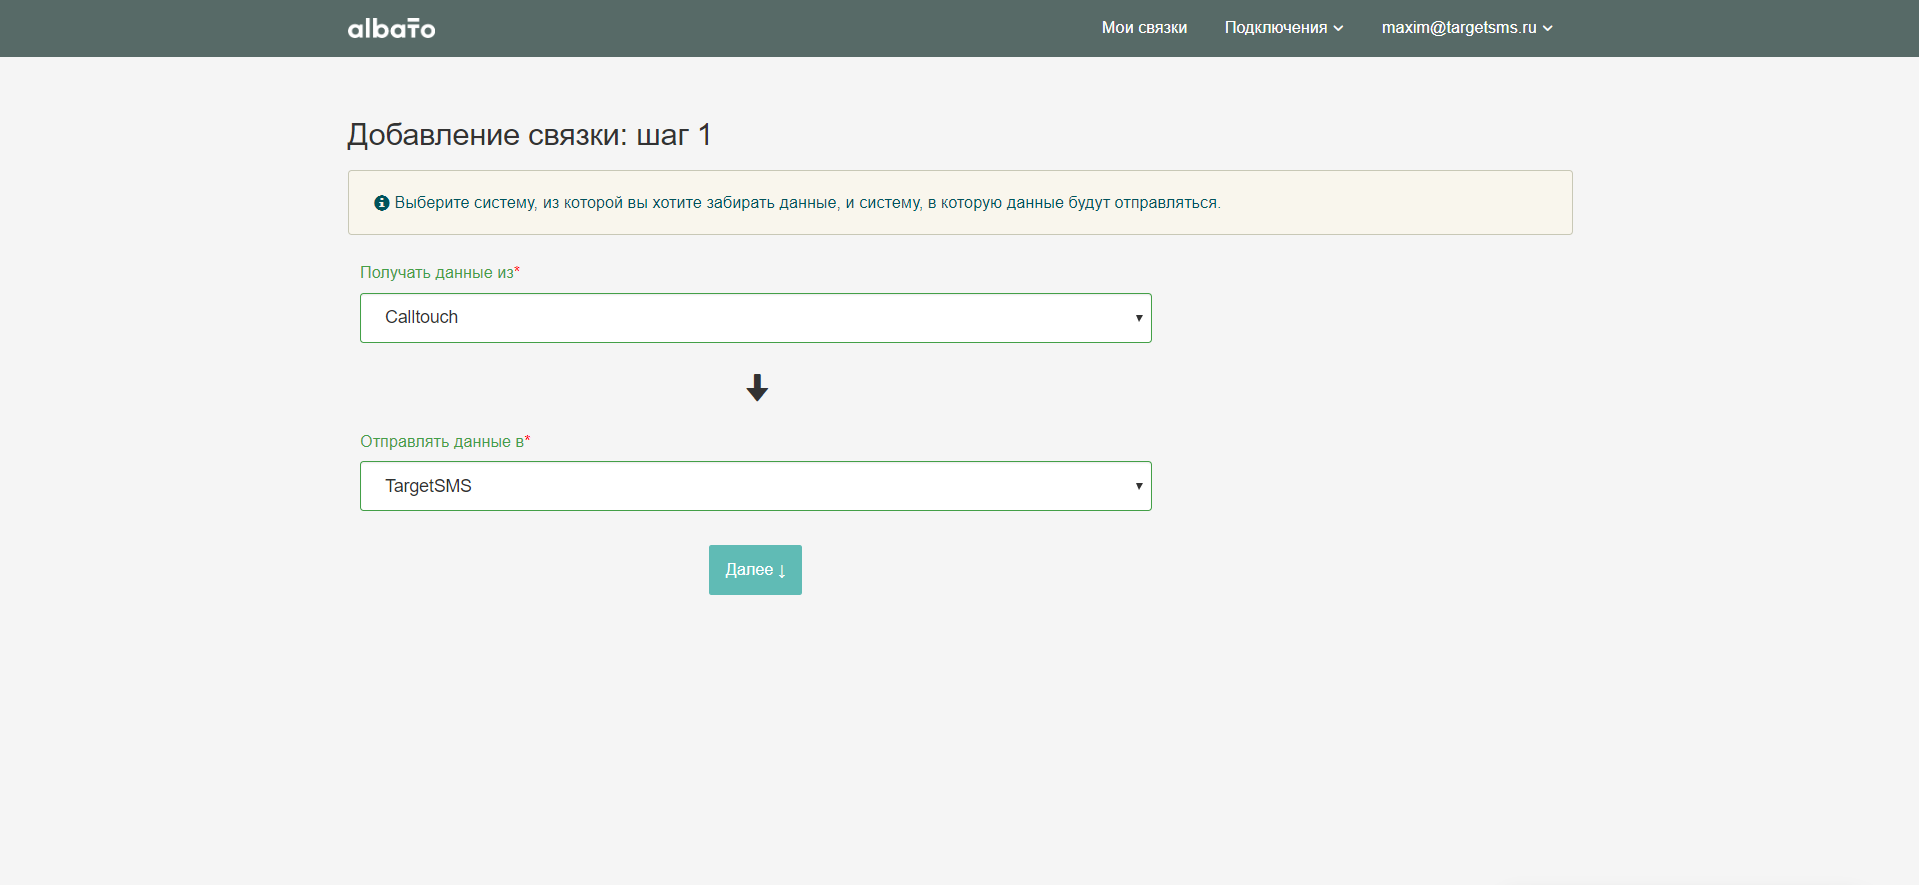Screen dimensions: 1919x885
Task: Open Мои связки page
Action: [x=1144, y=28]
